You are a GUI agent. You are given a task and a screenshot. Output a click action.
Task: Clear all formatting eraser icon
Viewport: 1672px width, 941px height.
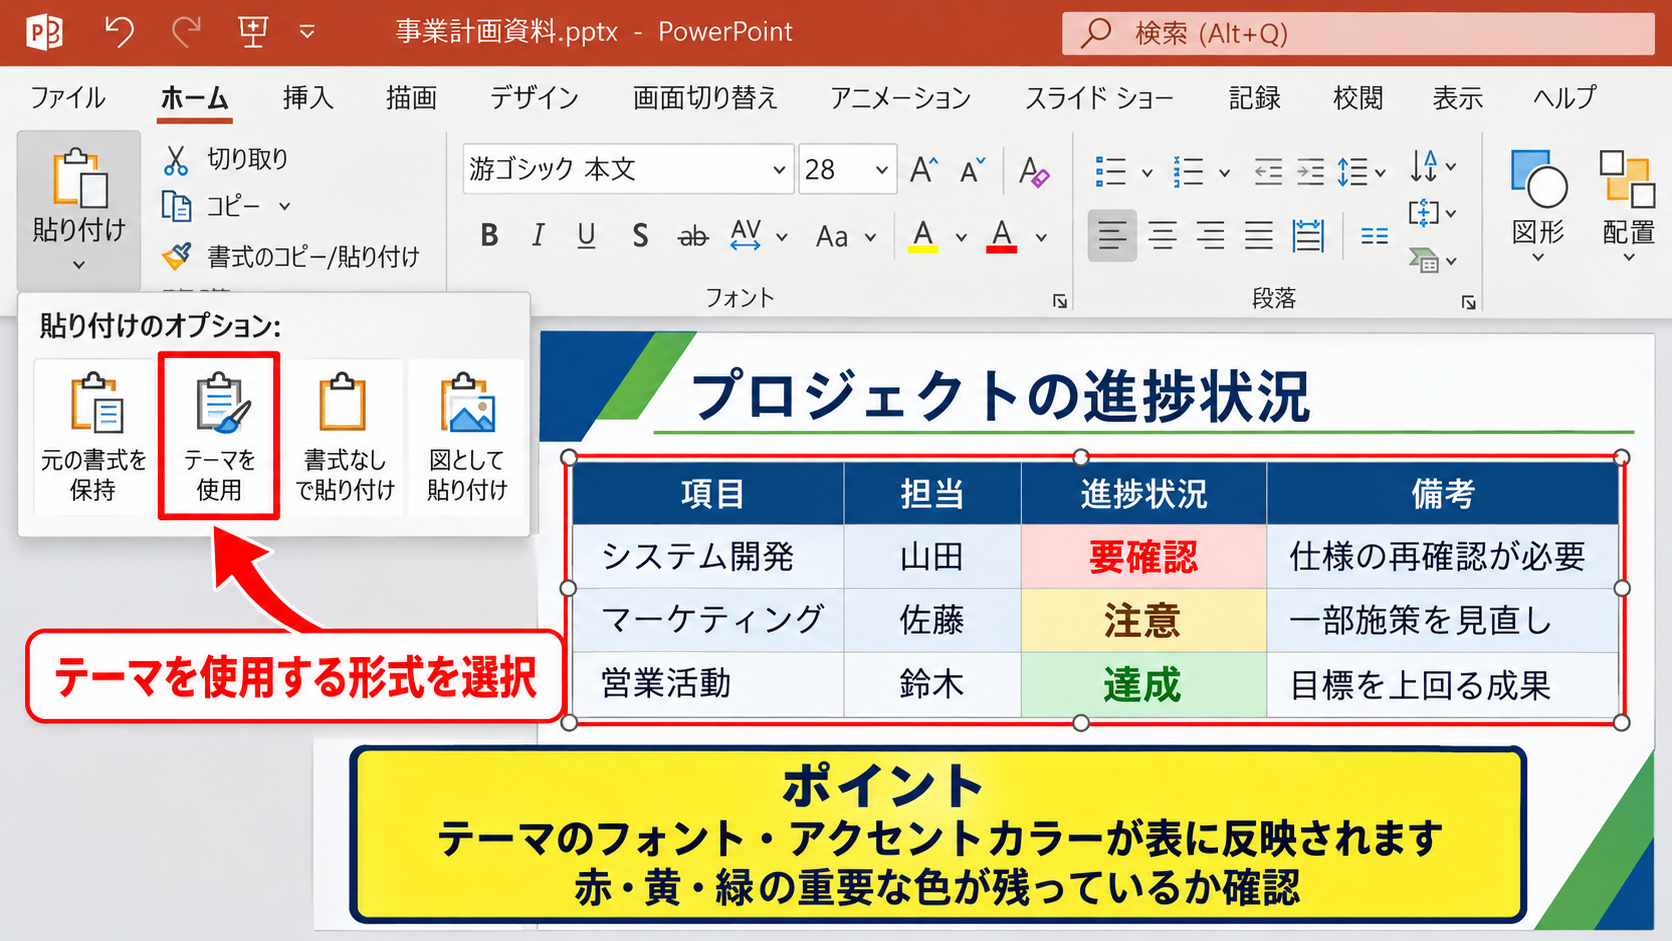pos(1034,171)
